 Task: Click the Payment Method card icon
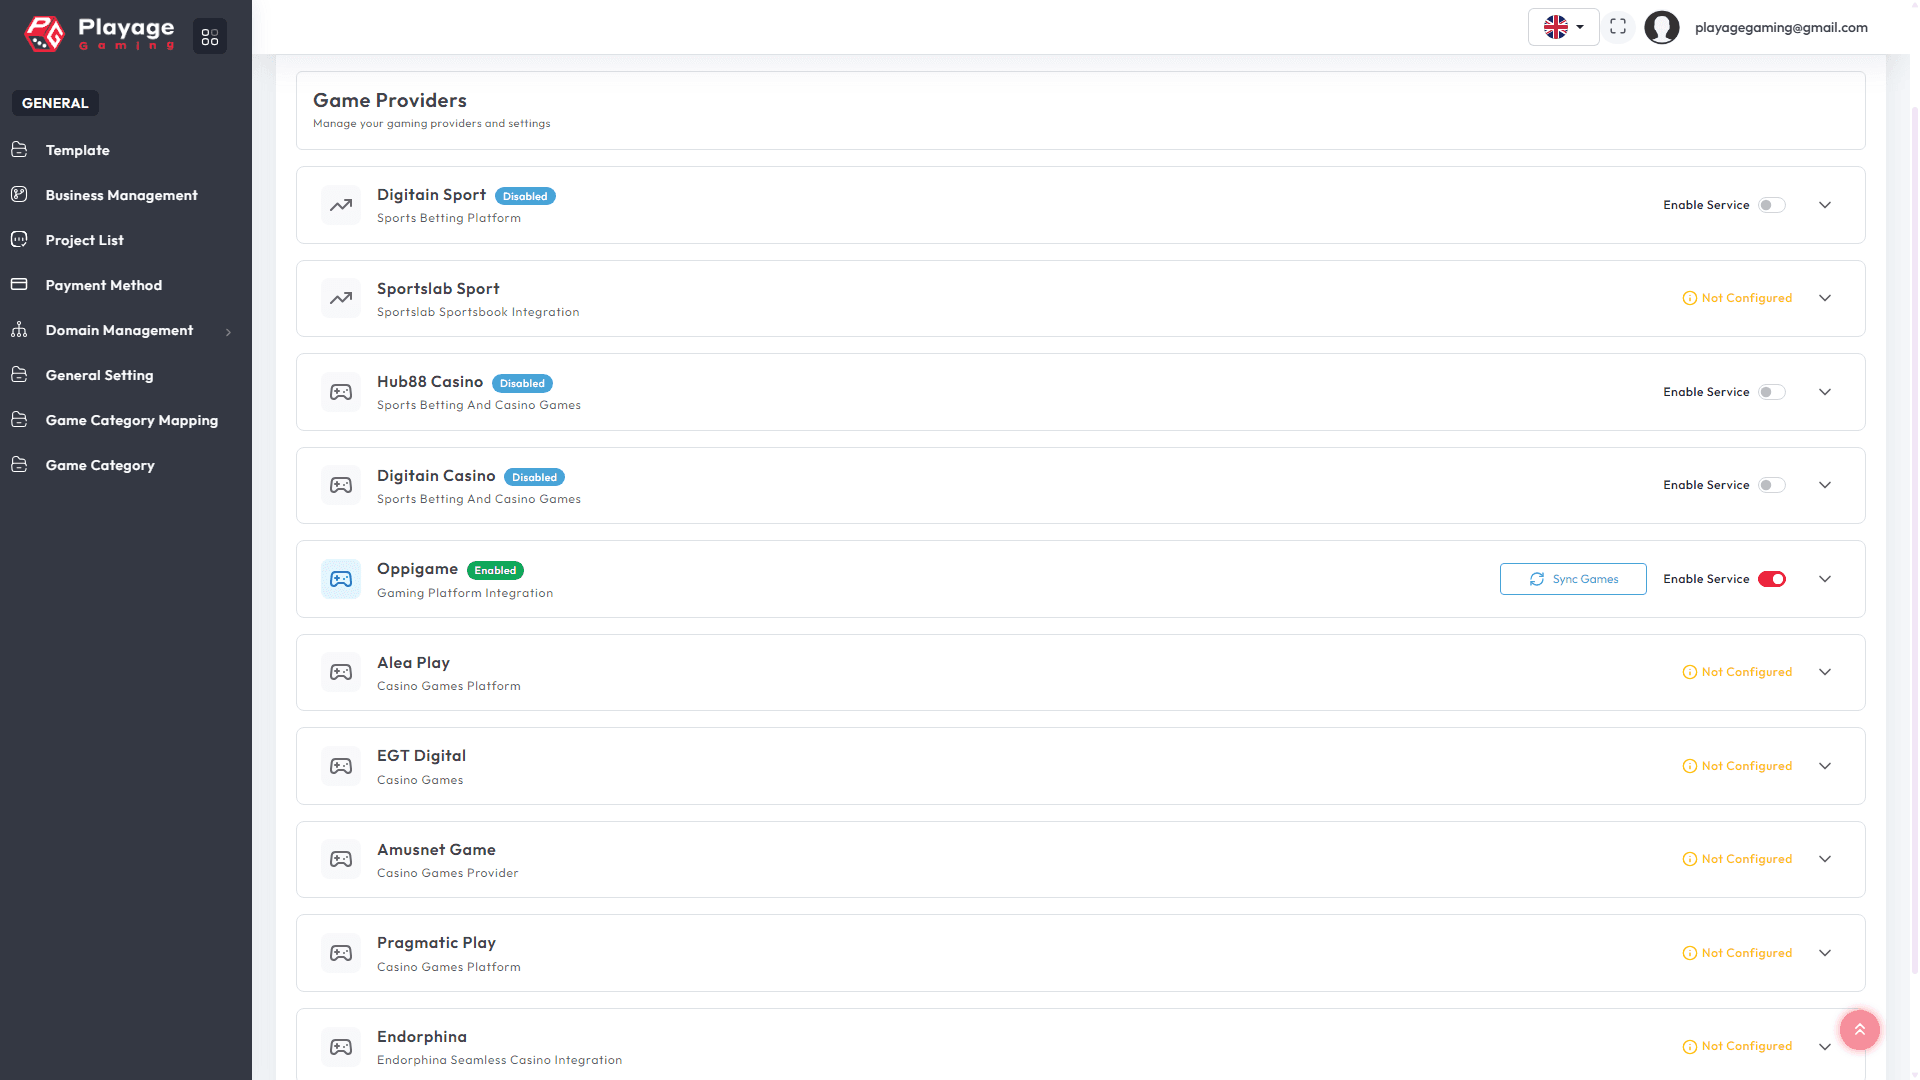click(x=19, y=285)
